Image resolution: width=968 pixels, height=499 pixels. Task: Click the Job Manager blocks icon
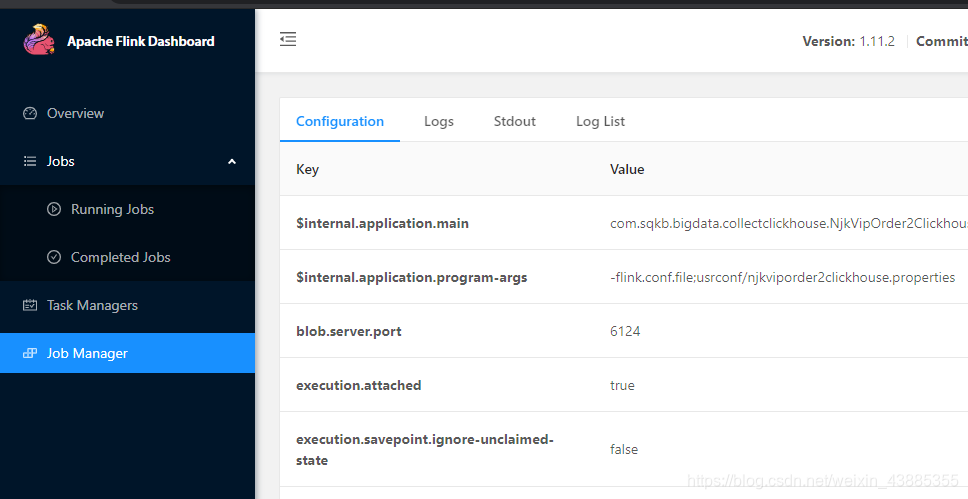[x=30, y=353]
